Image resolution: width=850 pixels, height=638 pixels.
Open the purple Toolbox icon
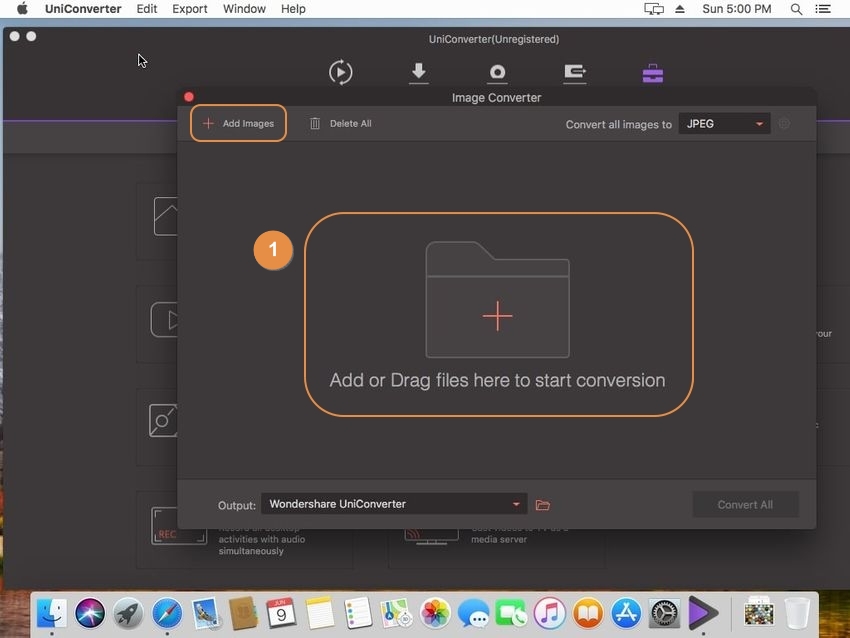tap(652, 73)
